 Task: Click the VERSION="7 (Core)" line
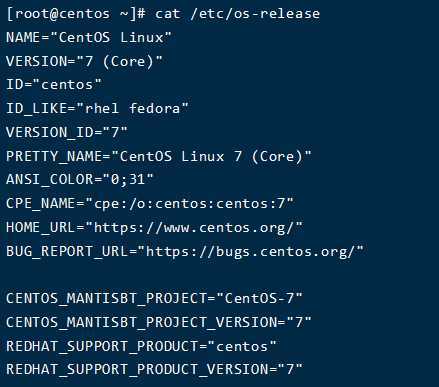tap(84, 61)
